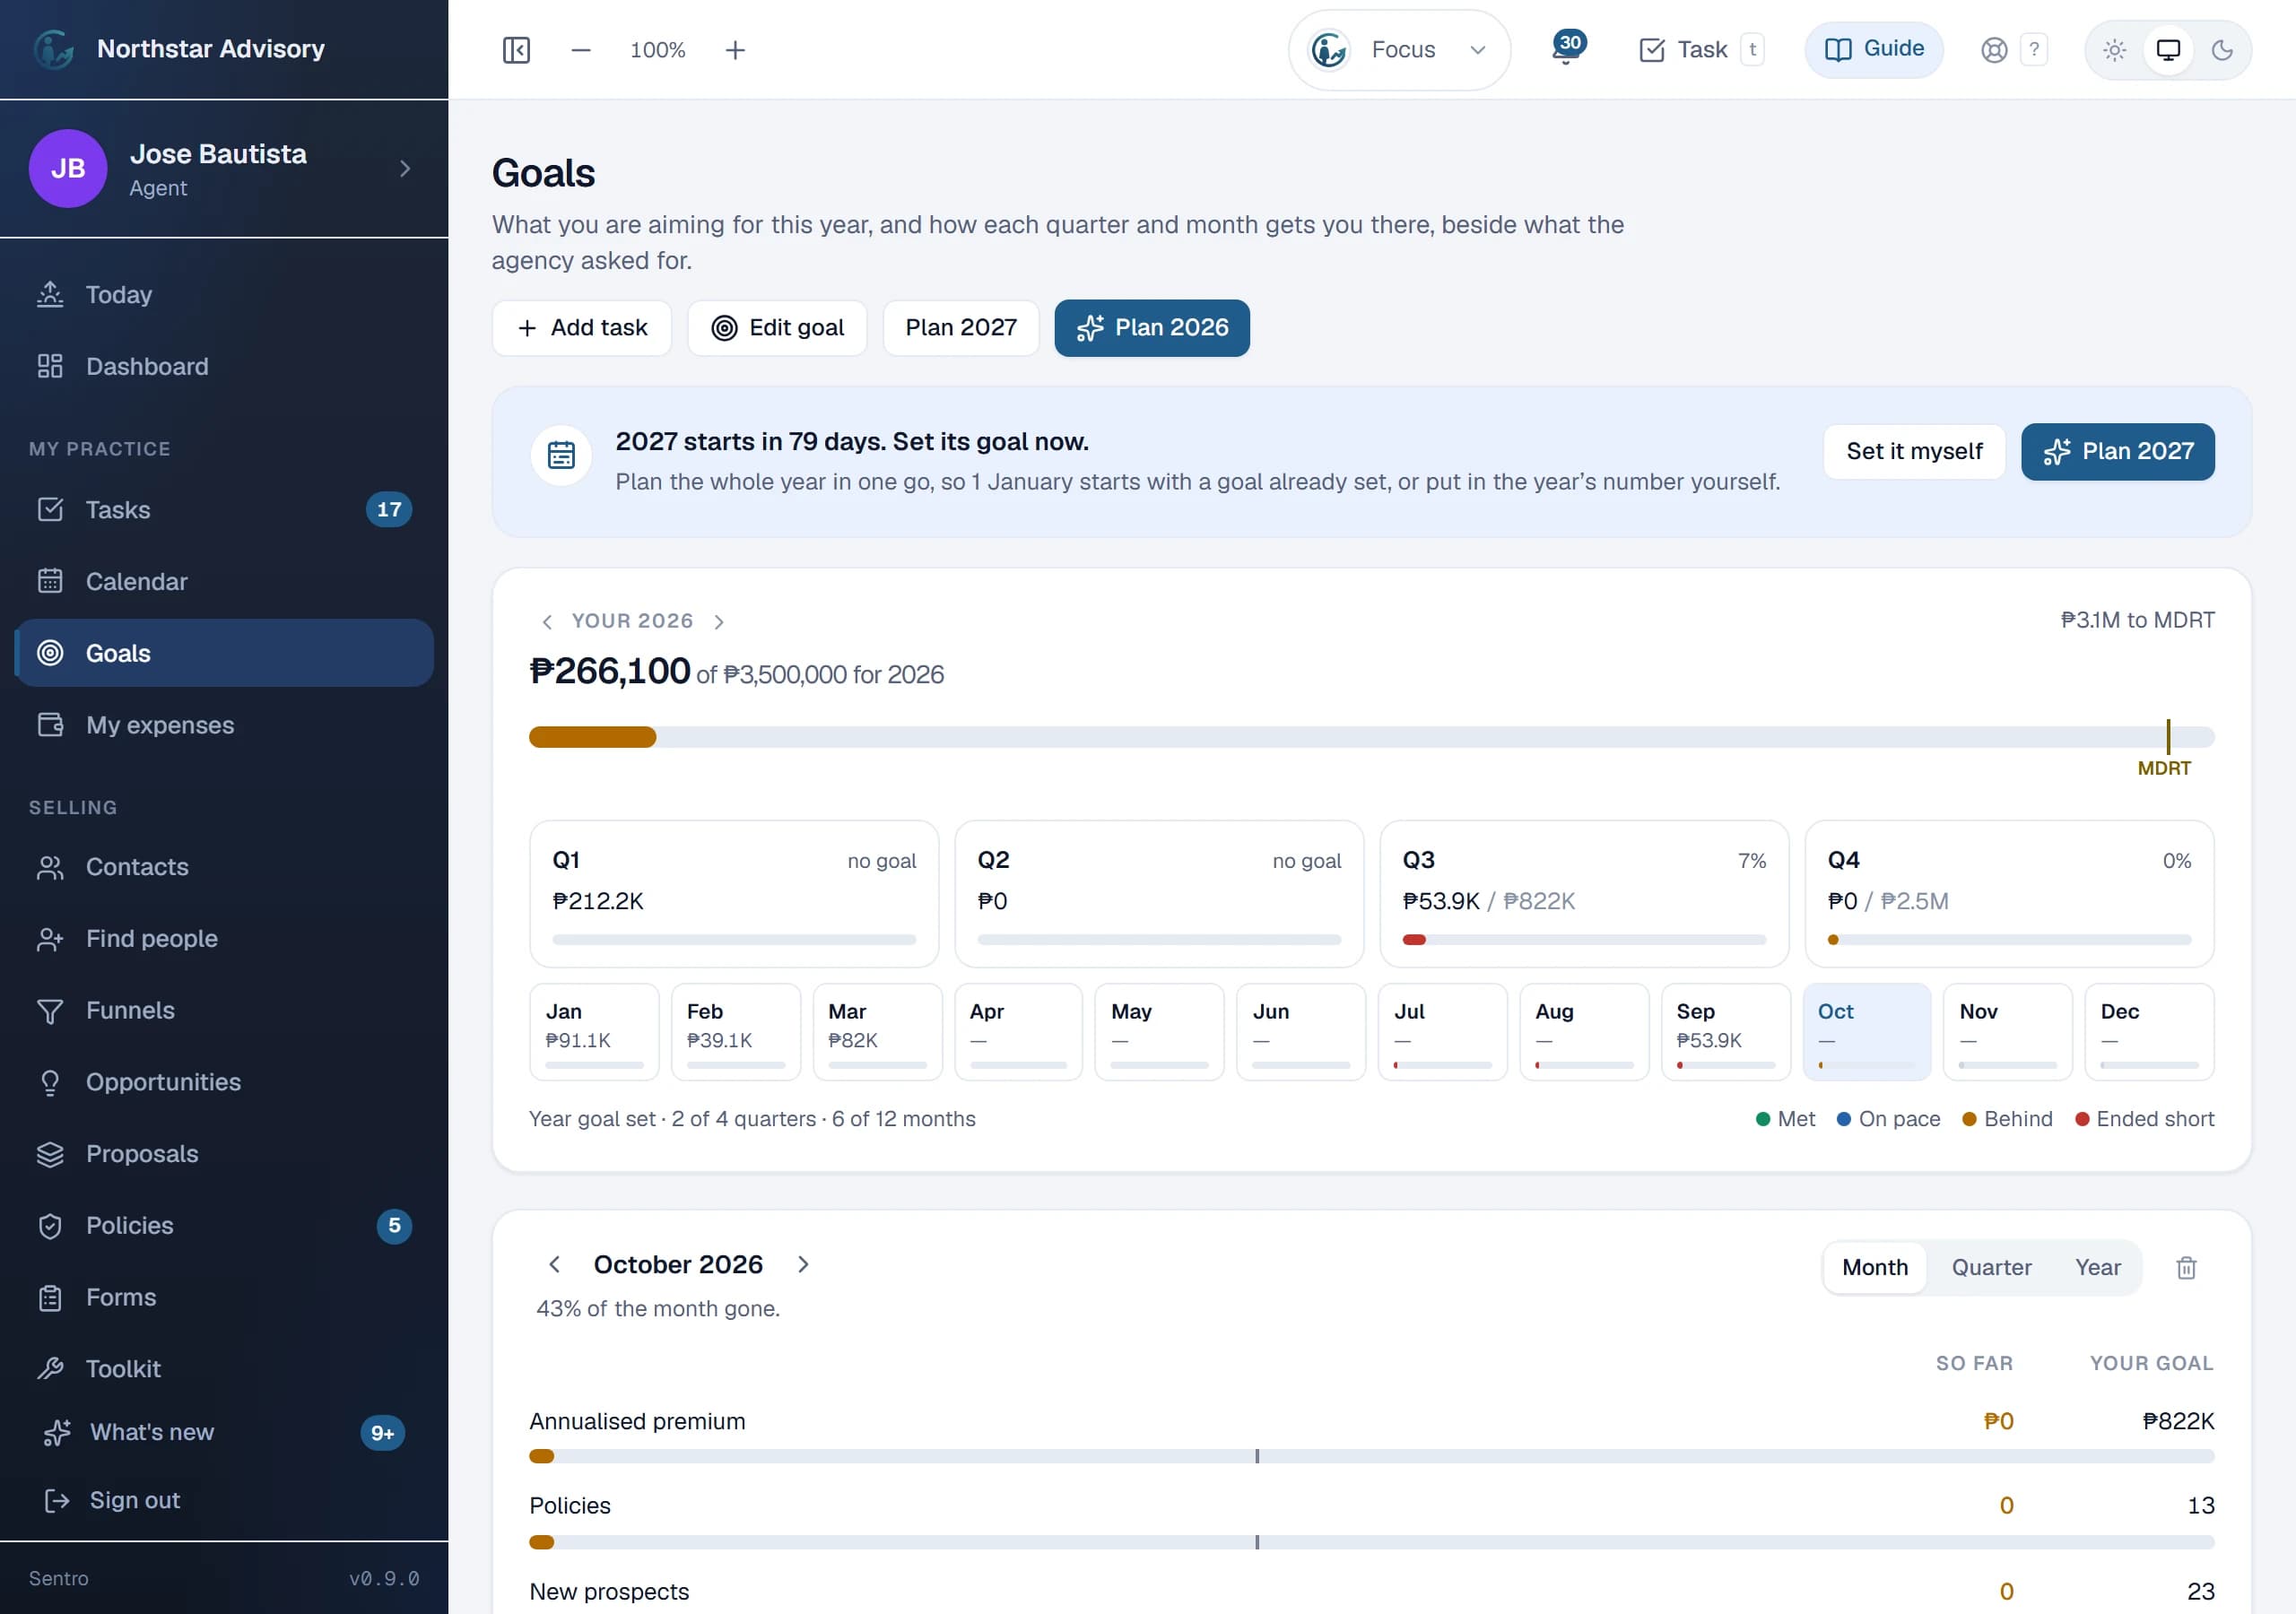The image size is (2296, 1614).
Task: Click the Annualised premium progress bar
Action: [x=1371, y=1457]
